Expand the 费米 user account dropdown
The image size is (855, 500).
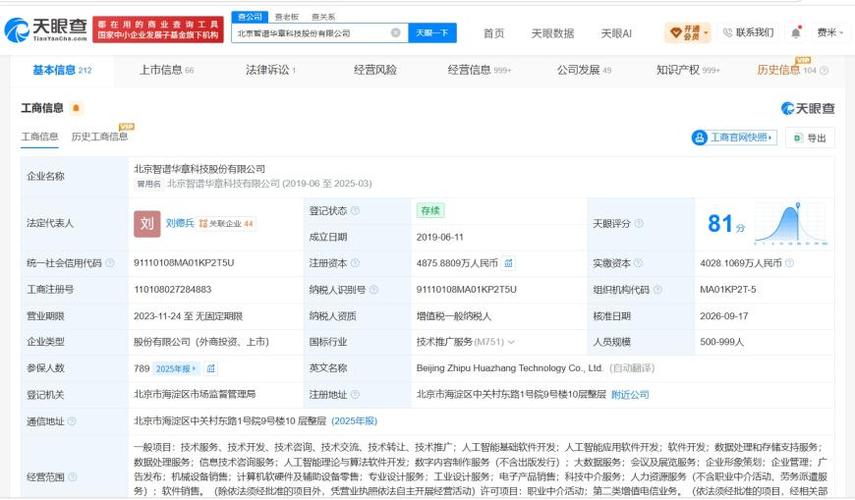coord(830,33)
